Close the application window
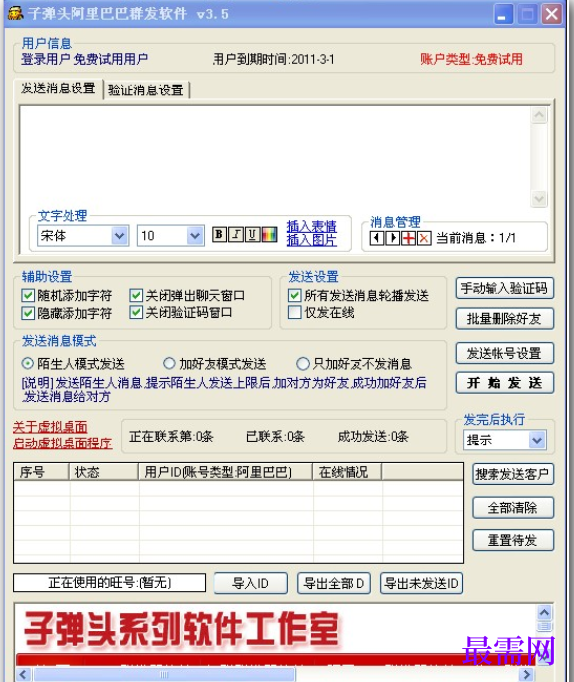 click(551, 14)
